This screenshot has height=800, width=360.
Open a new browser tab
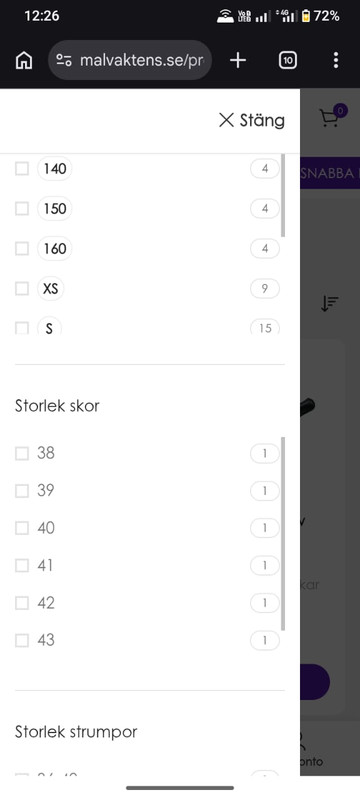click(238, 60)
